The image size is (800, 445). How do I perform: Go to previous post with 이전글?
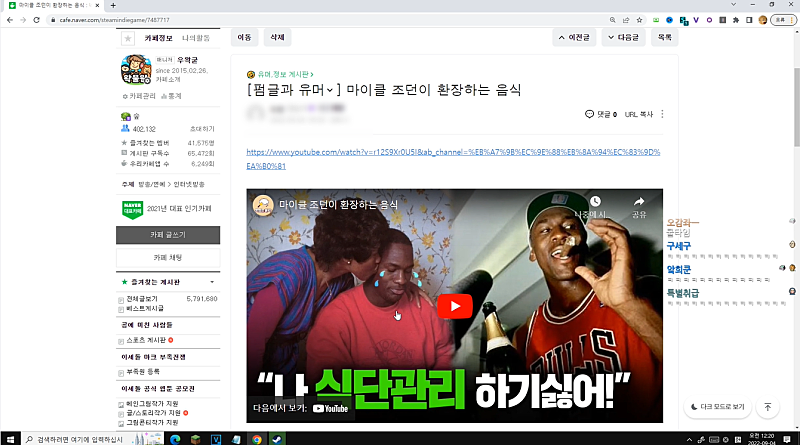(574, 37)
